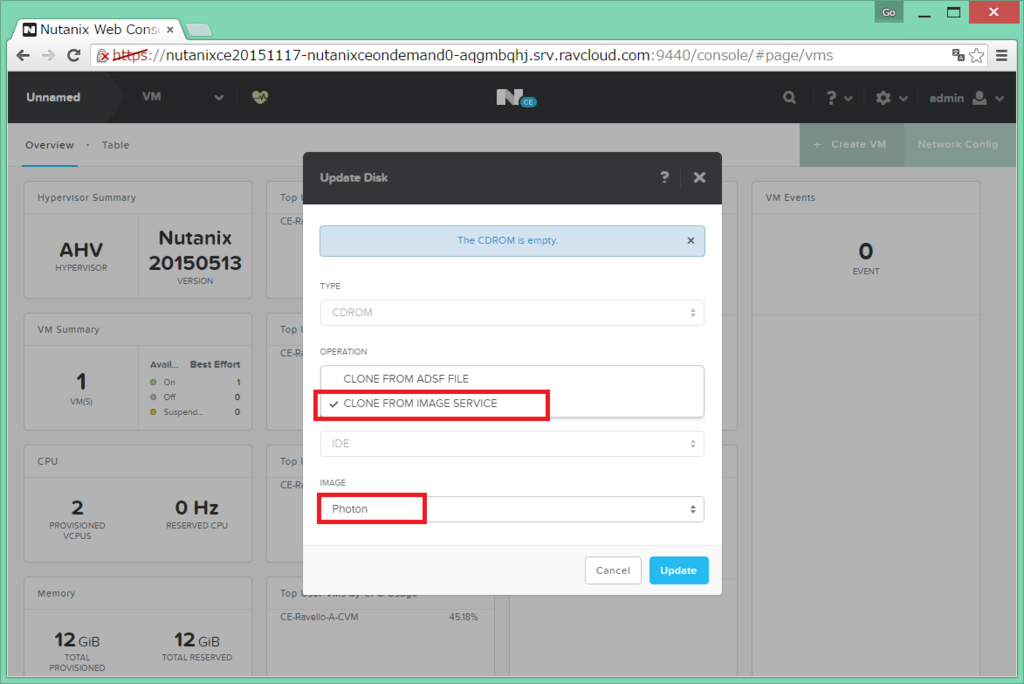Click the Best Effort column header
This screenshot has height=684, width=1024.
pyautogui.click(x=215, y=365)
